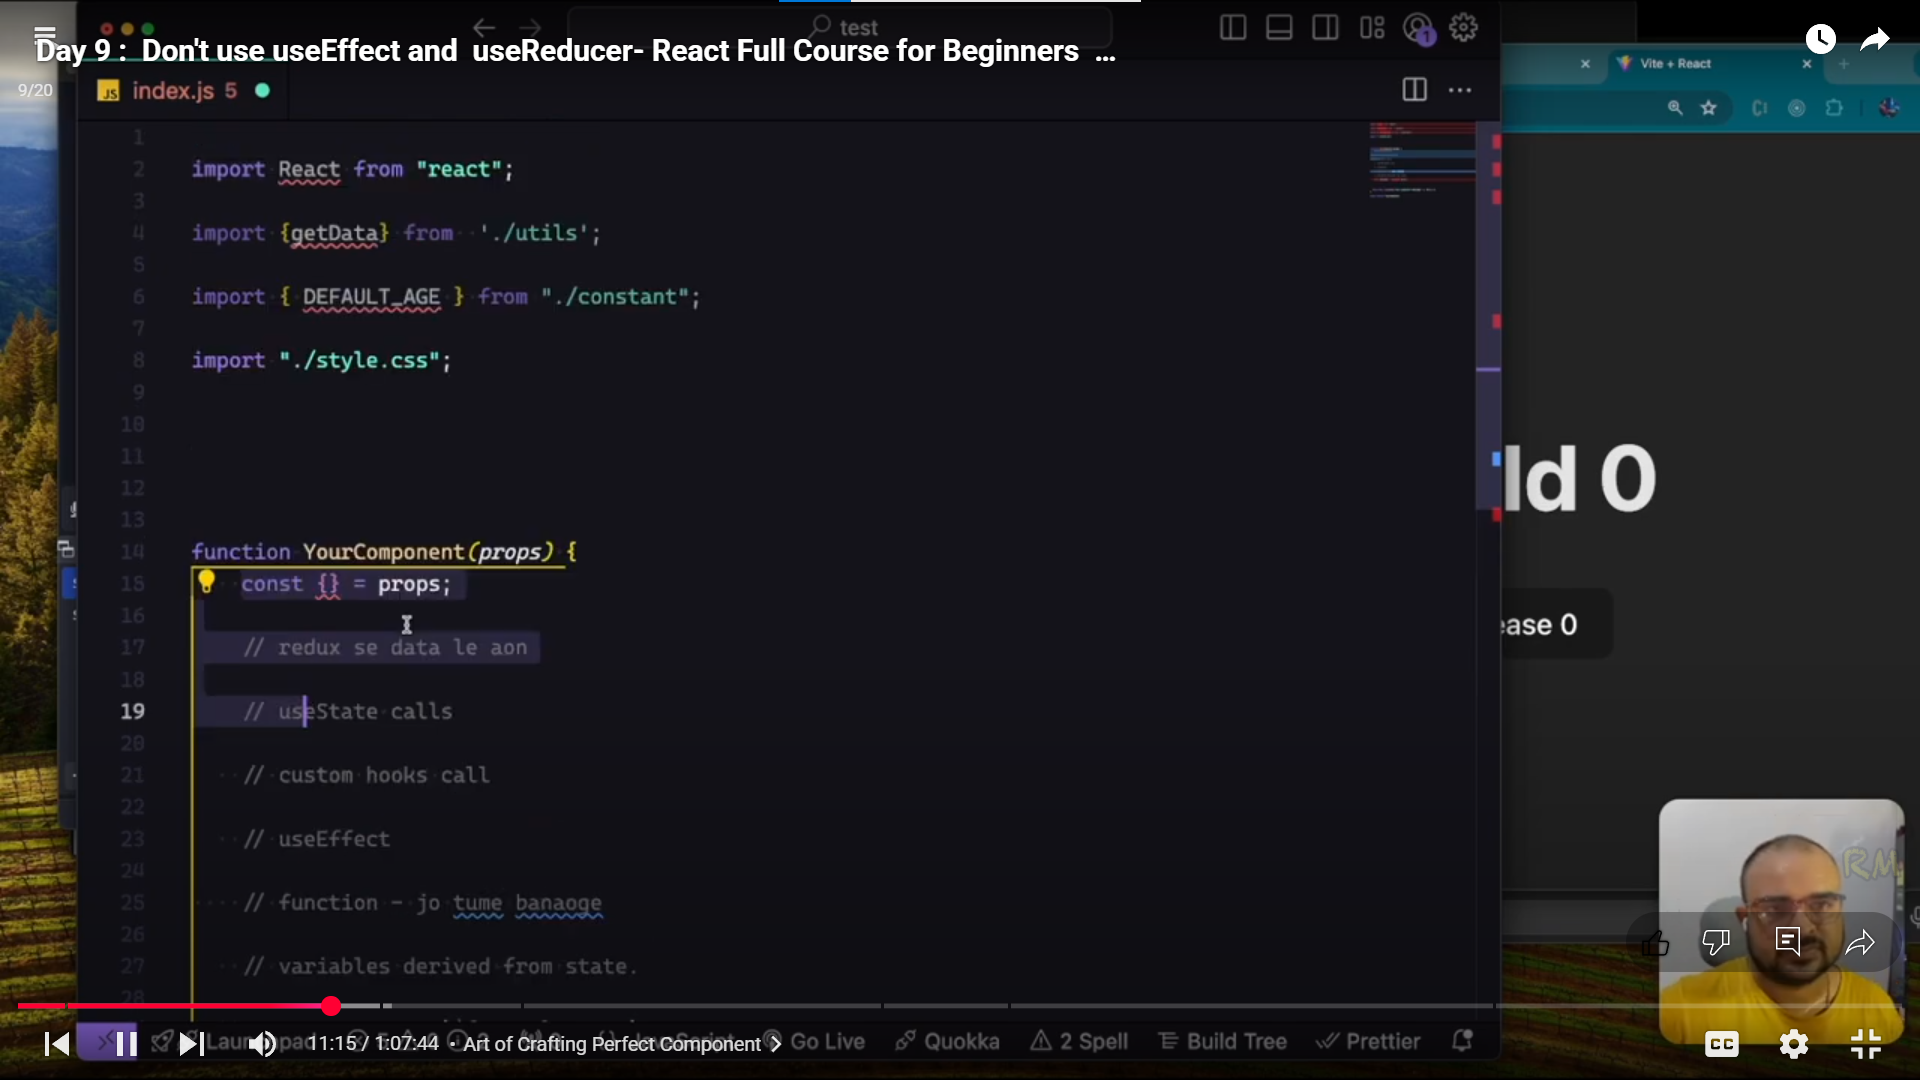Open editor more actions ellipsis

(1460, 90)
